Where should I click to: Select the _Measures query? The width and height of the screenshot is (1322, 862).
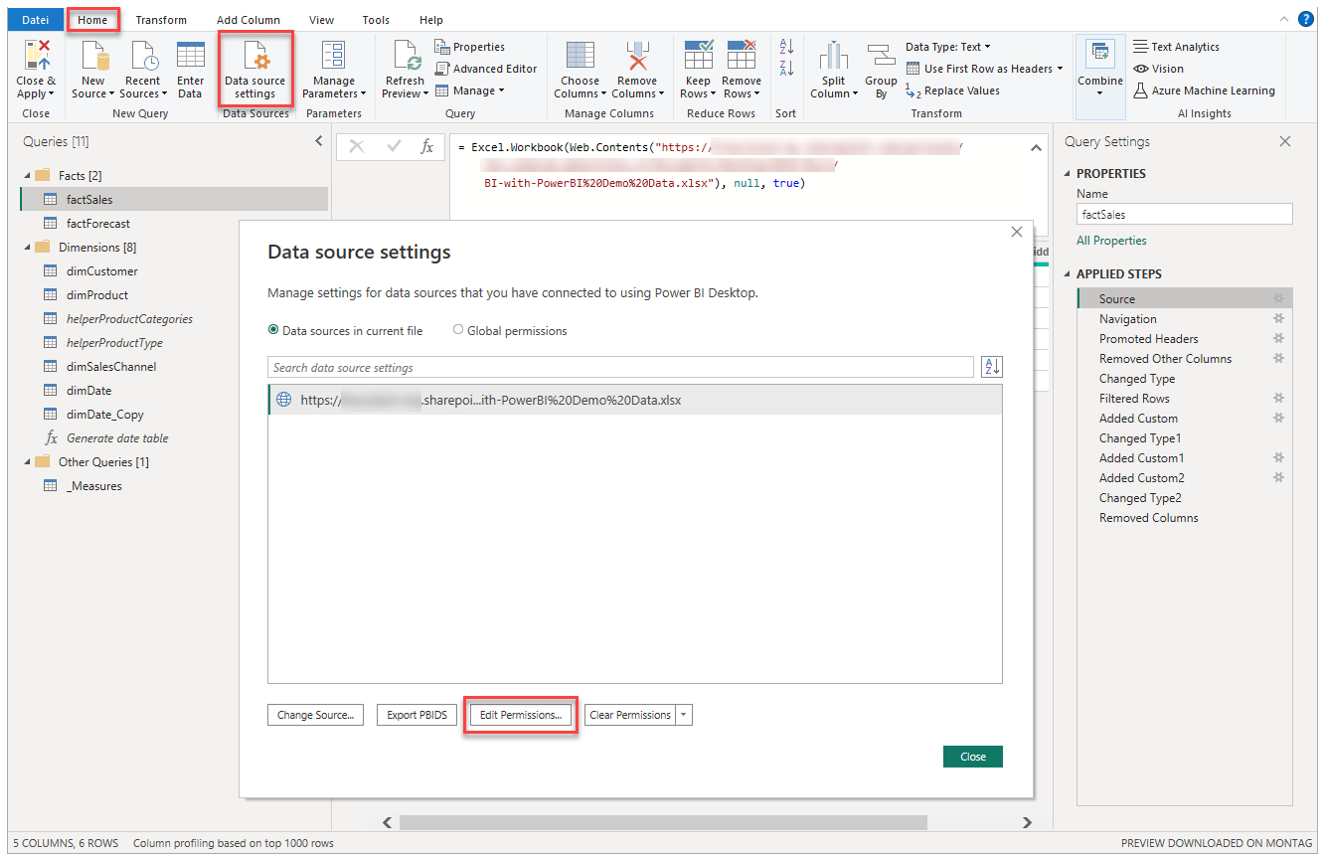pyautogui.click(x=94, y=486)
